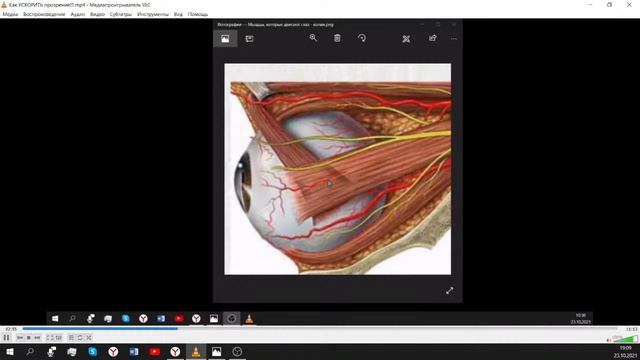Open the microphone app on the taskbar
The height and width of the screenshot is (360, 640).
(51, 351)
